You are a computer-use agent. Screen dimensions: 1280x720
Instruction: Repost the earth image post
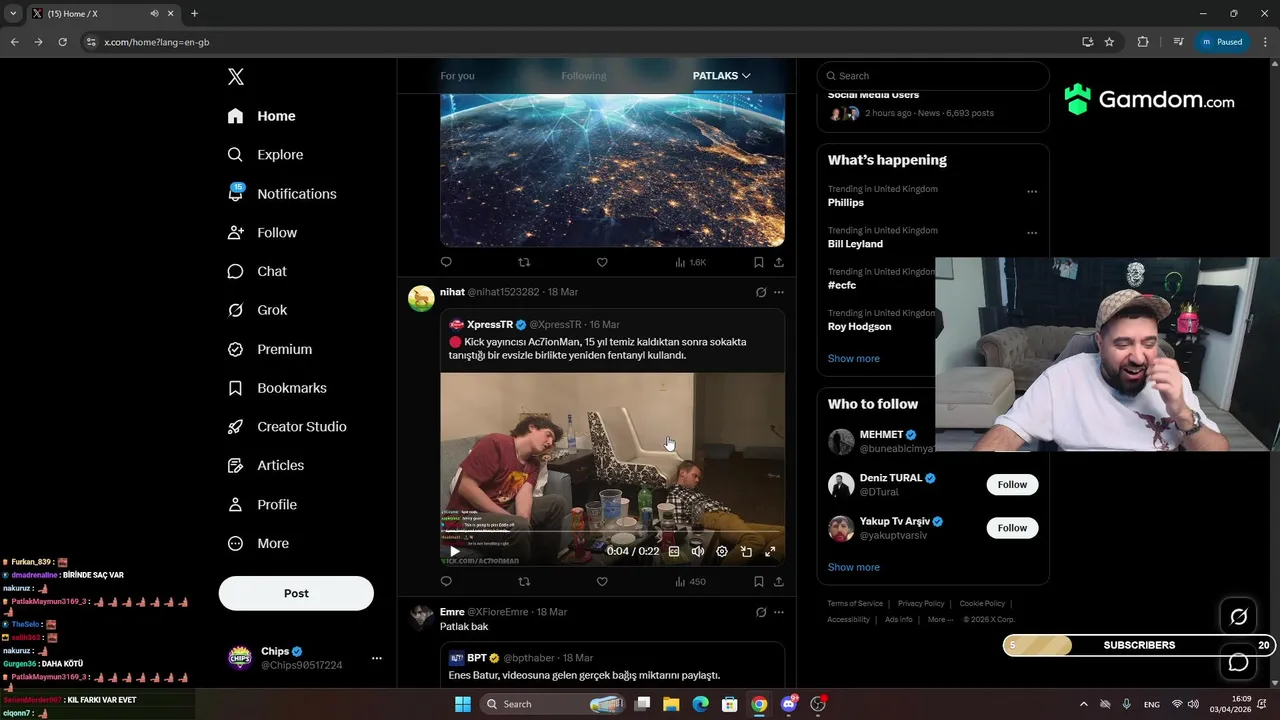(x=524, y=262)
